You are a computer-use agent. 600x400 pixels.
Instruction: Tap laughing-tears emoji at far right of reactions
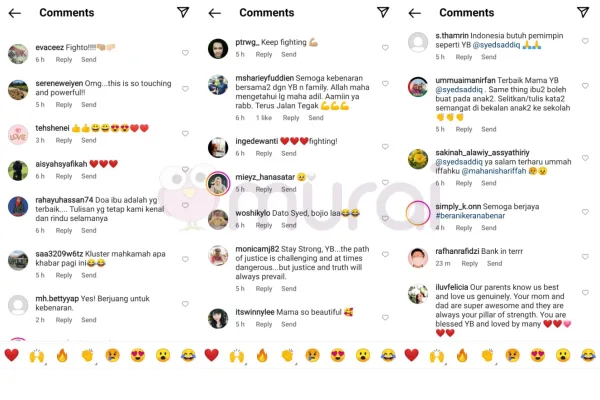pos(588,356)
